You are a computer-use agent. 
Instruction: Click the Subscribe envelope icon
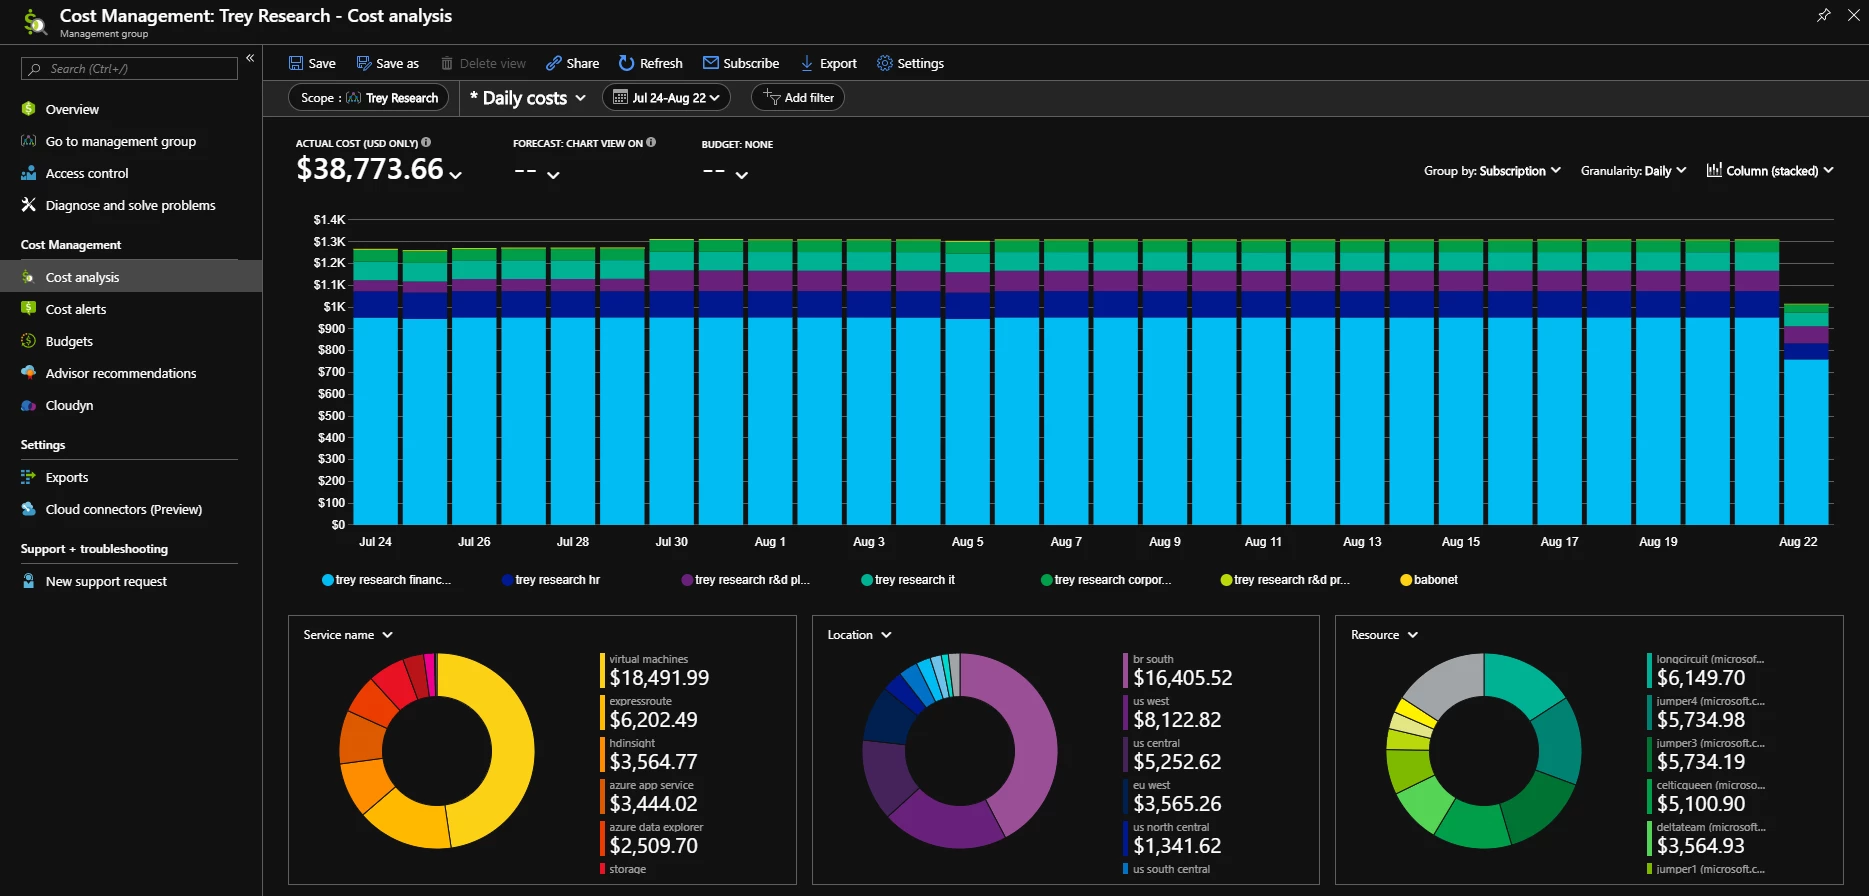click(711, 63)
